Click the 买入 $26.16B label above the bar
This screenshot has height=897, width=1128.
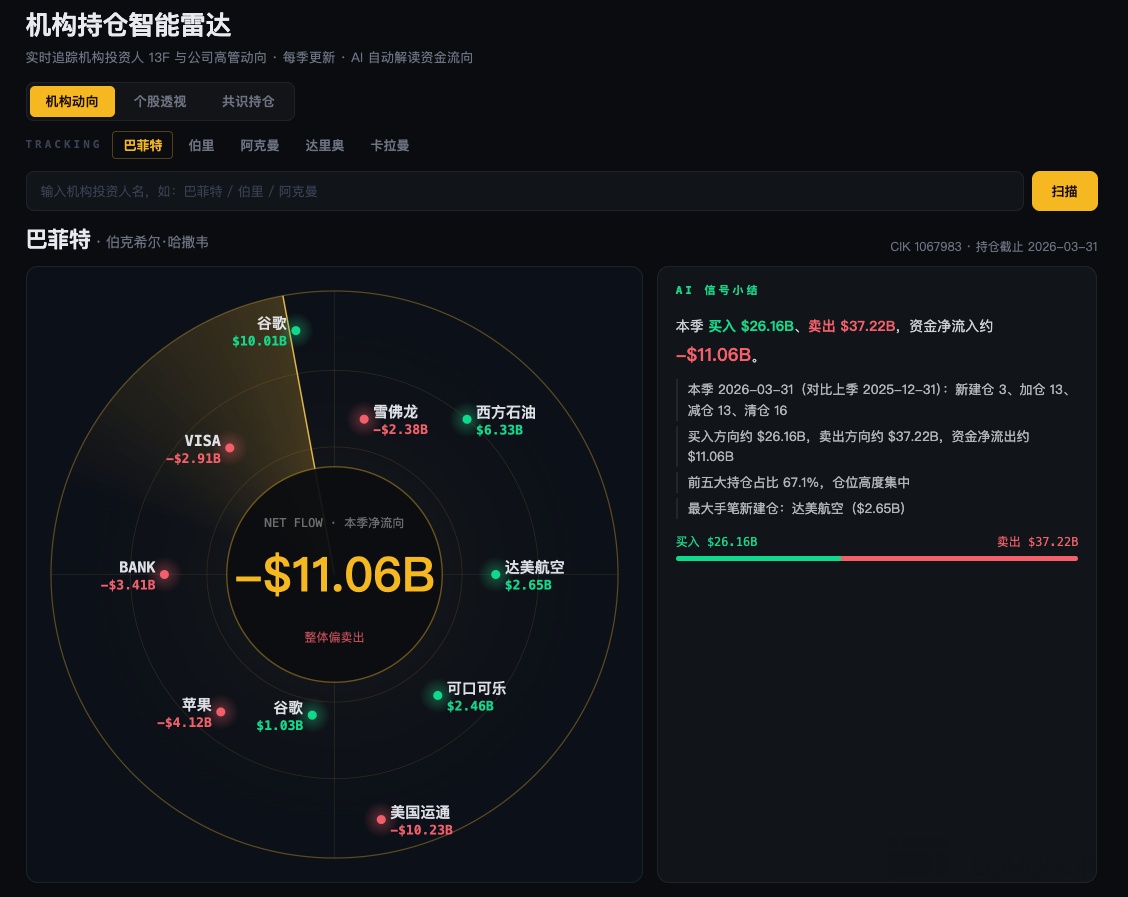click(x=717, y=542)
